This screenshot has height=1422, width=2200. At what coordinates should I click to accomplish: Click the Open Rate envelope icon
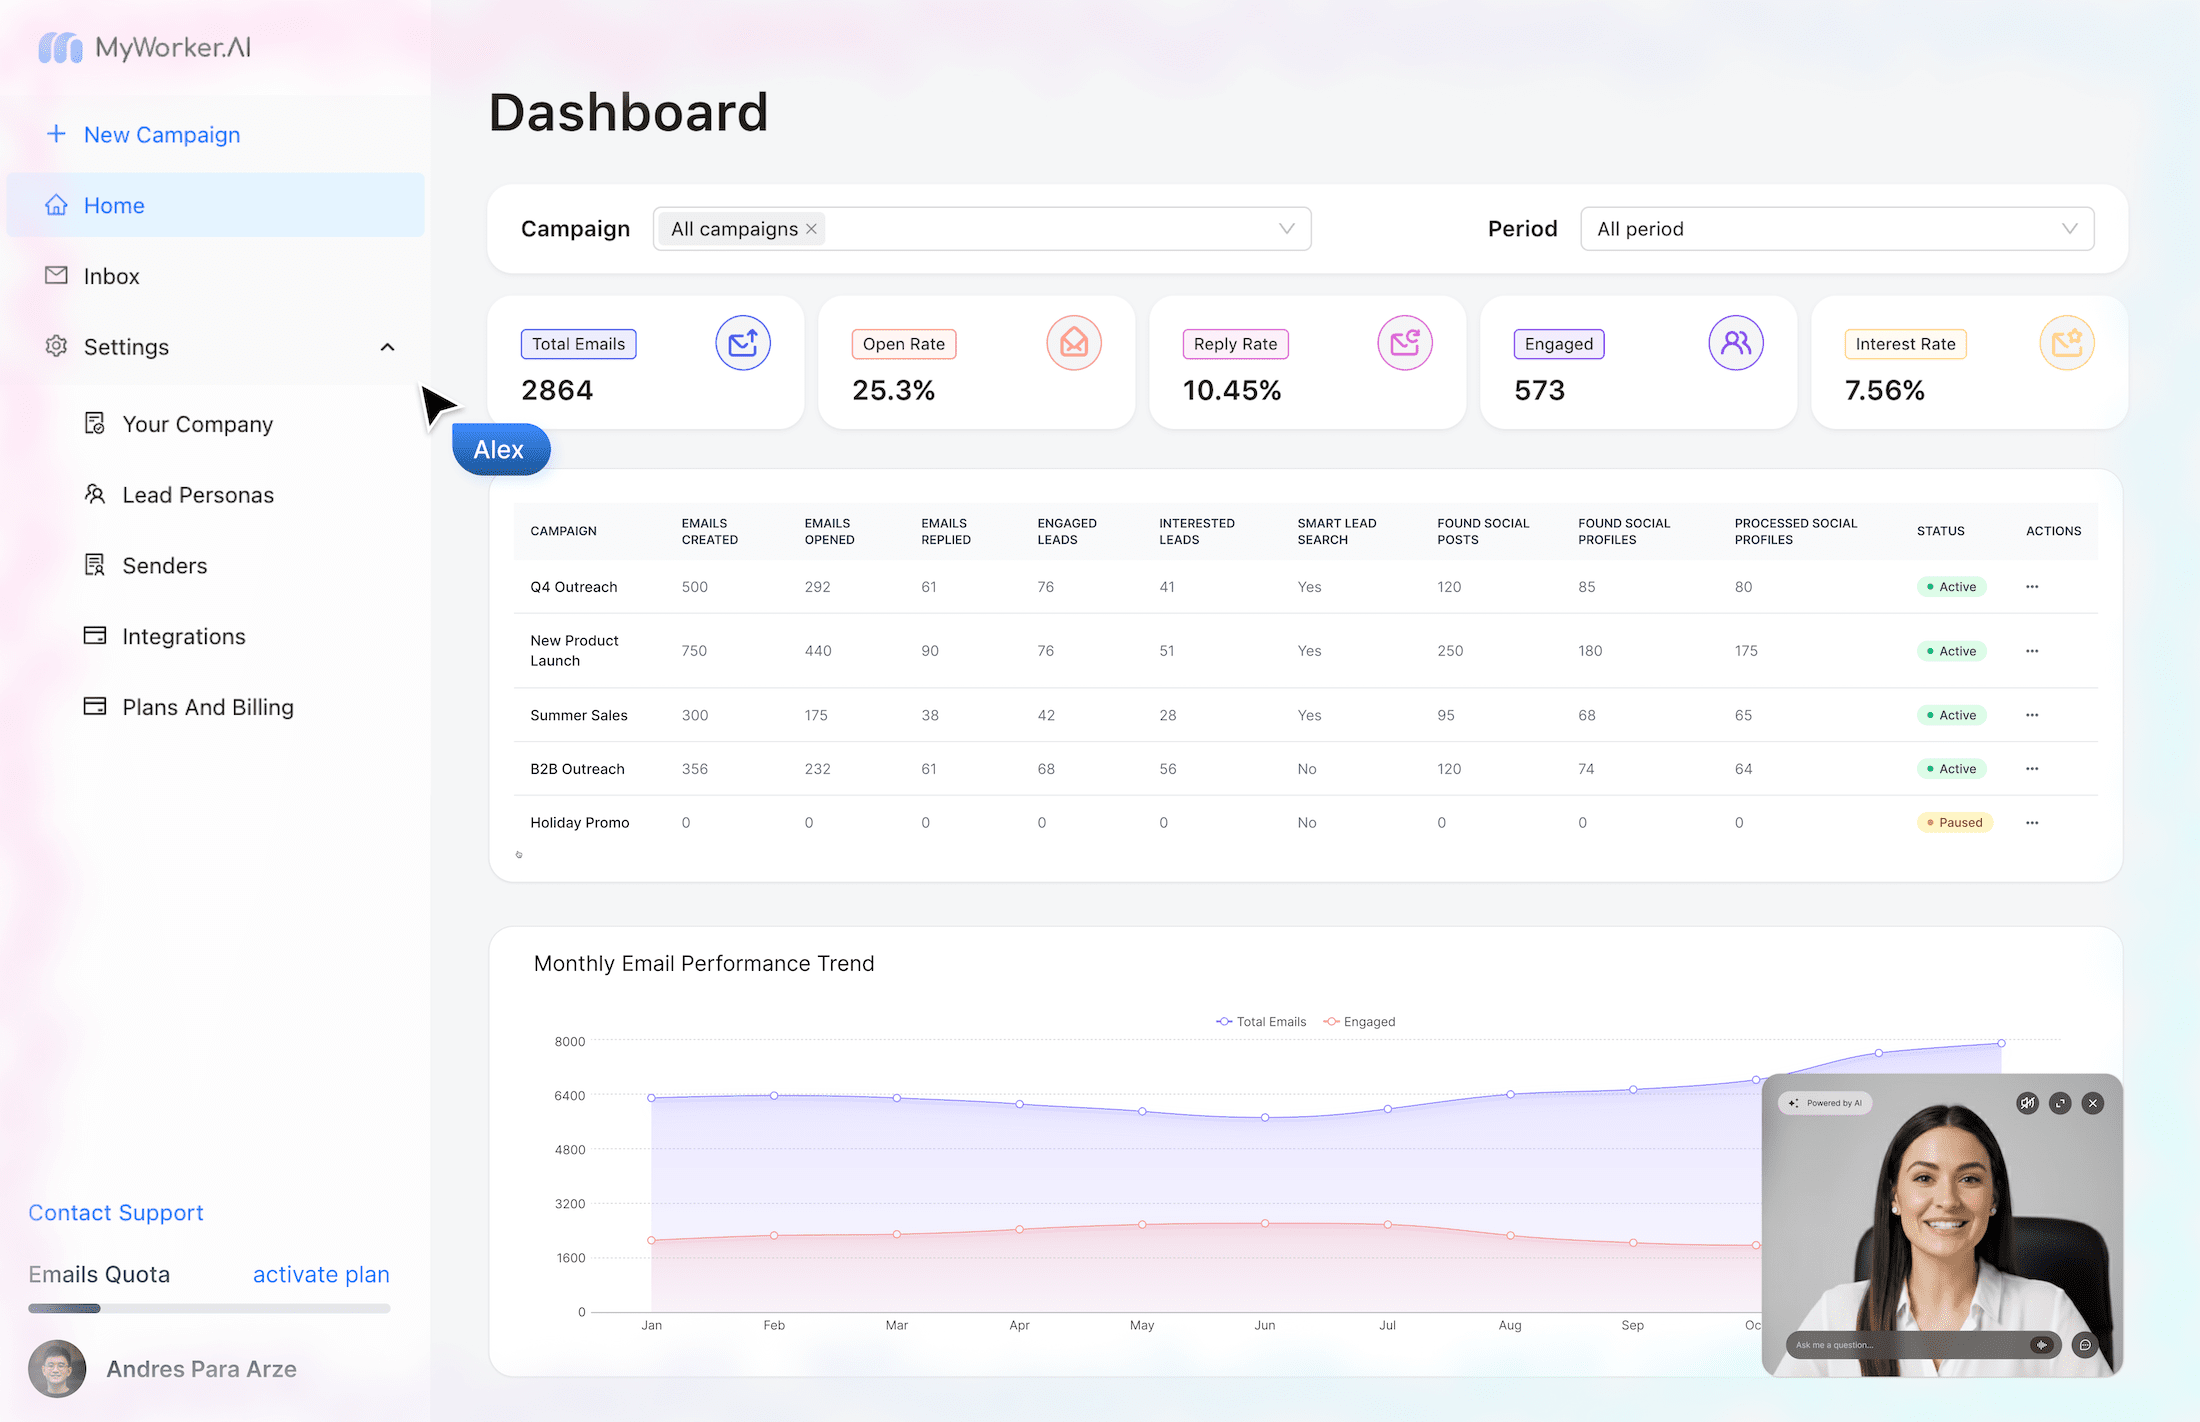[1073, 343]
